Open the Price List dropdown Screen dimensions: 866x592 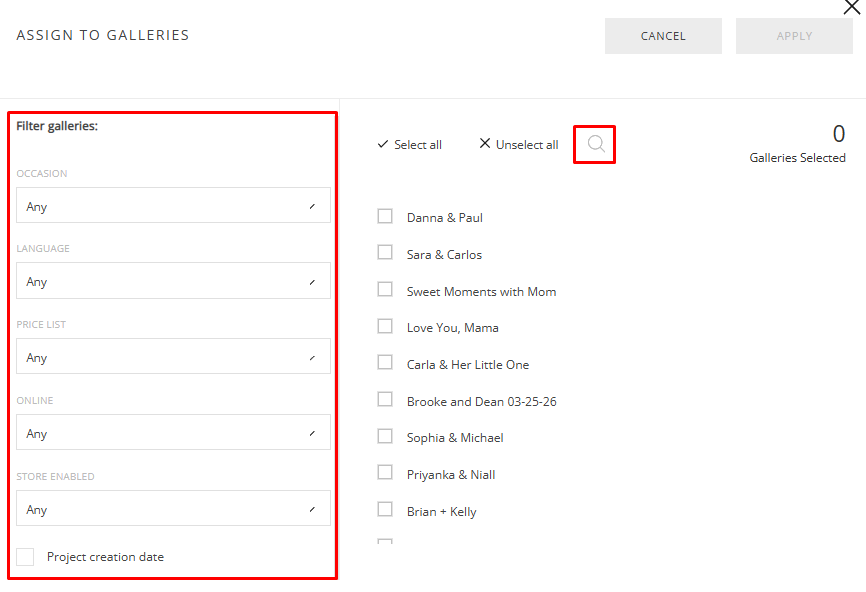click(173, 357)
